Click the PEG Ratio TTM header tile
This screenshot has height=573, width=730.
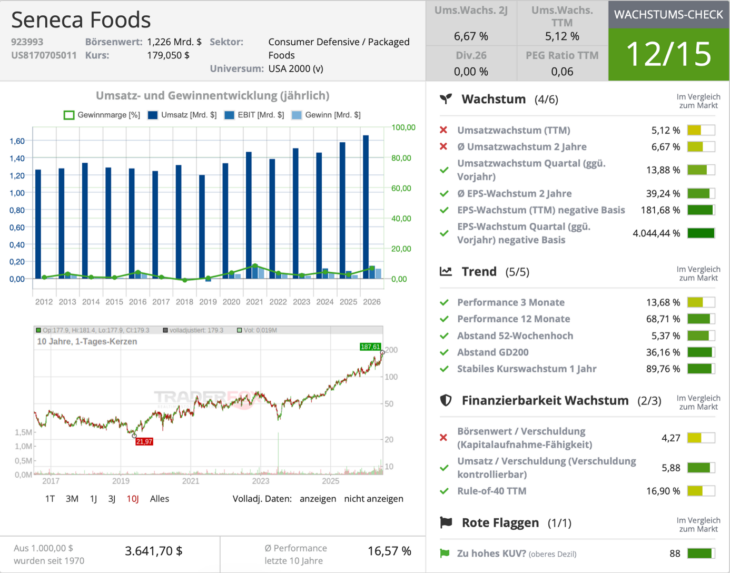[562, 63]
